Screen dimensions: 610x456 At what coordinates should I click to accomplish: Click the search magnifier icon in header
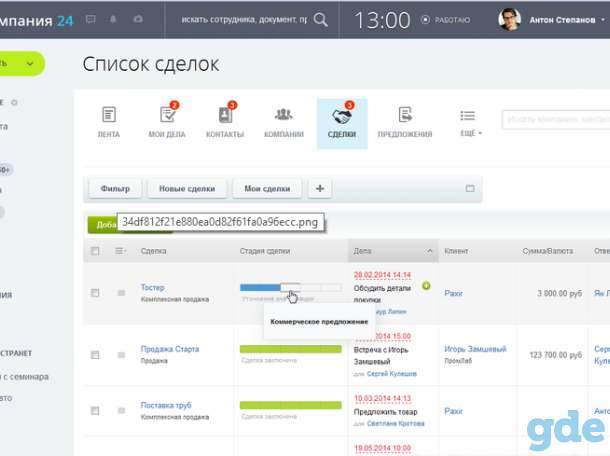coord(320,19)
